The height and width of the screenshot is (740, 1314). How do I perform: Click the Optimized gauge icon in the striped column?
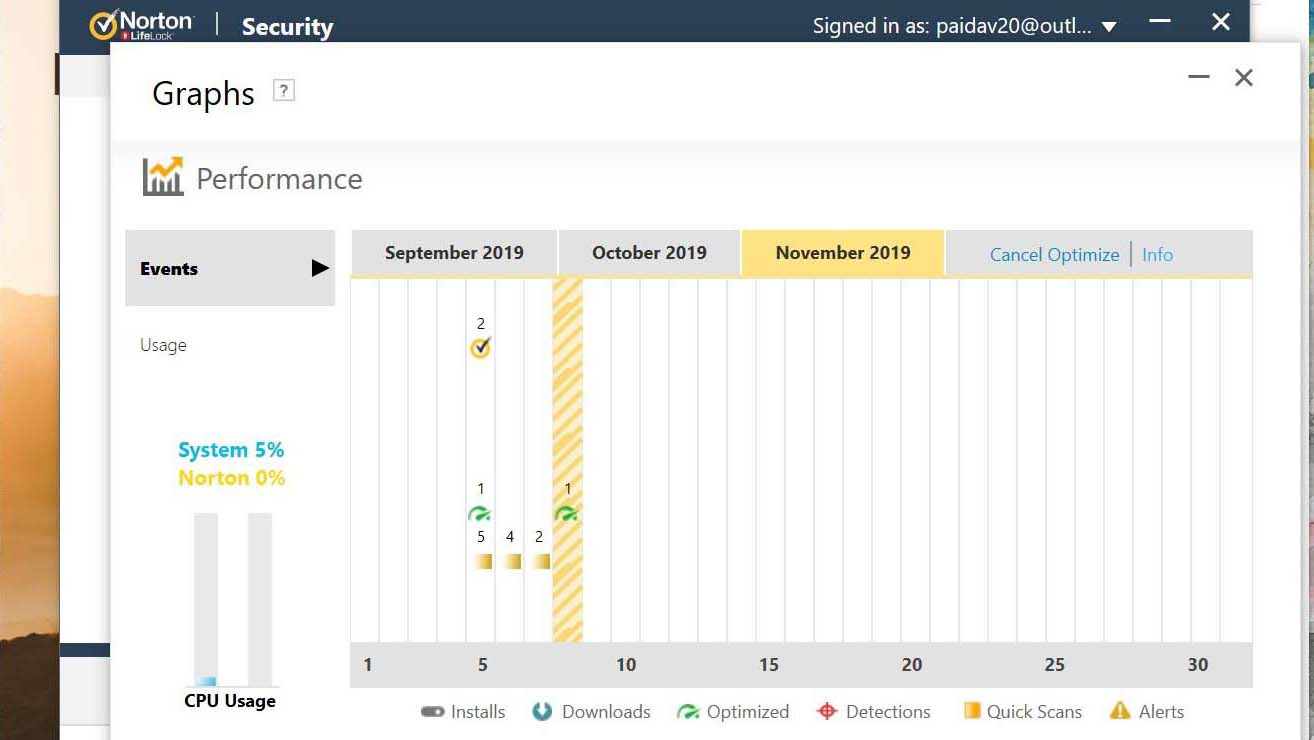(x=567, y=514)
